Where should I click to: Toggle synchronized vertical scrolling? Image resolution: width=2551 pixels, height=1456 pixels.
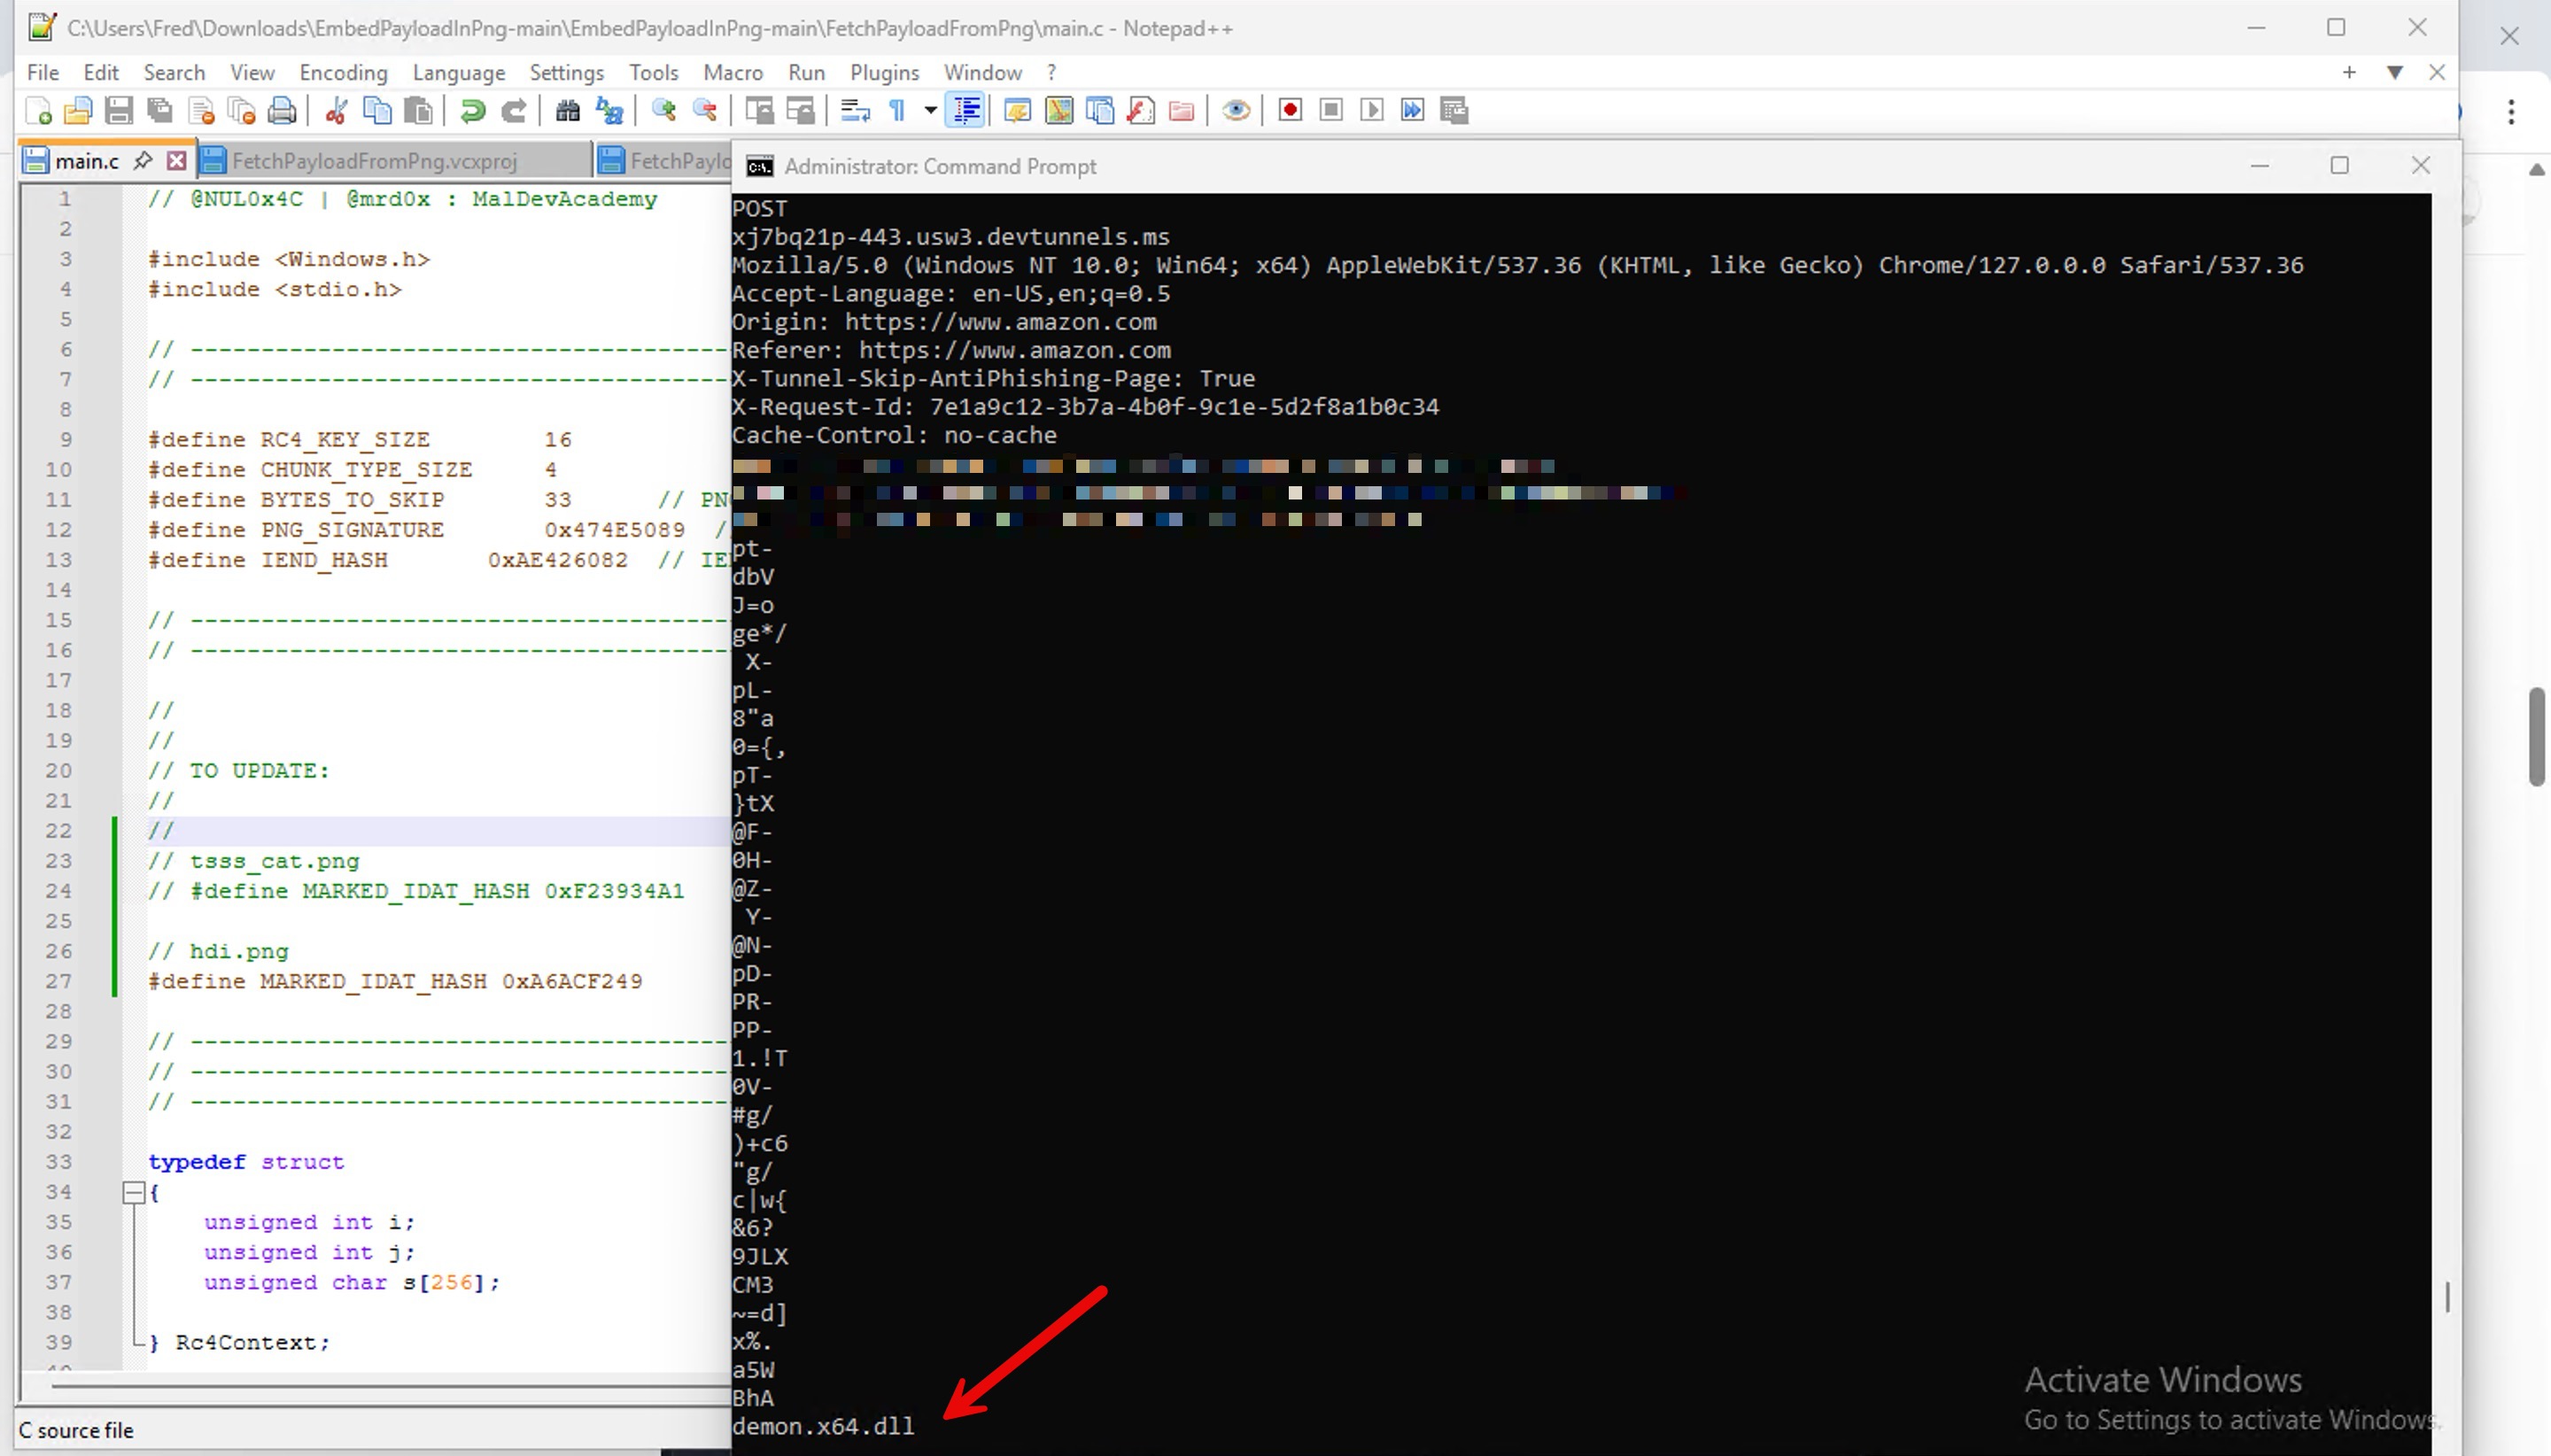tap(759, 110)
